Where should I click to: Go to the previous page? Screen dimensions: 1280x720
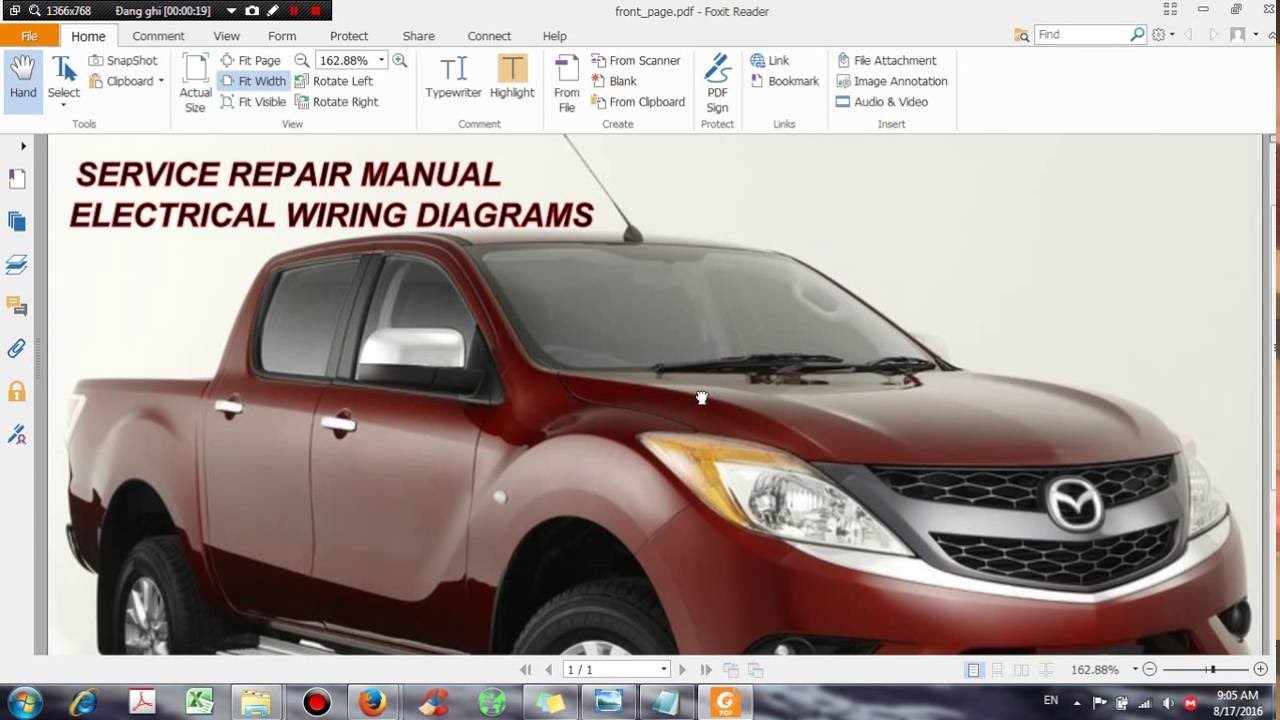click(x=548, y=669)
